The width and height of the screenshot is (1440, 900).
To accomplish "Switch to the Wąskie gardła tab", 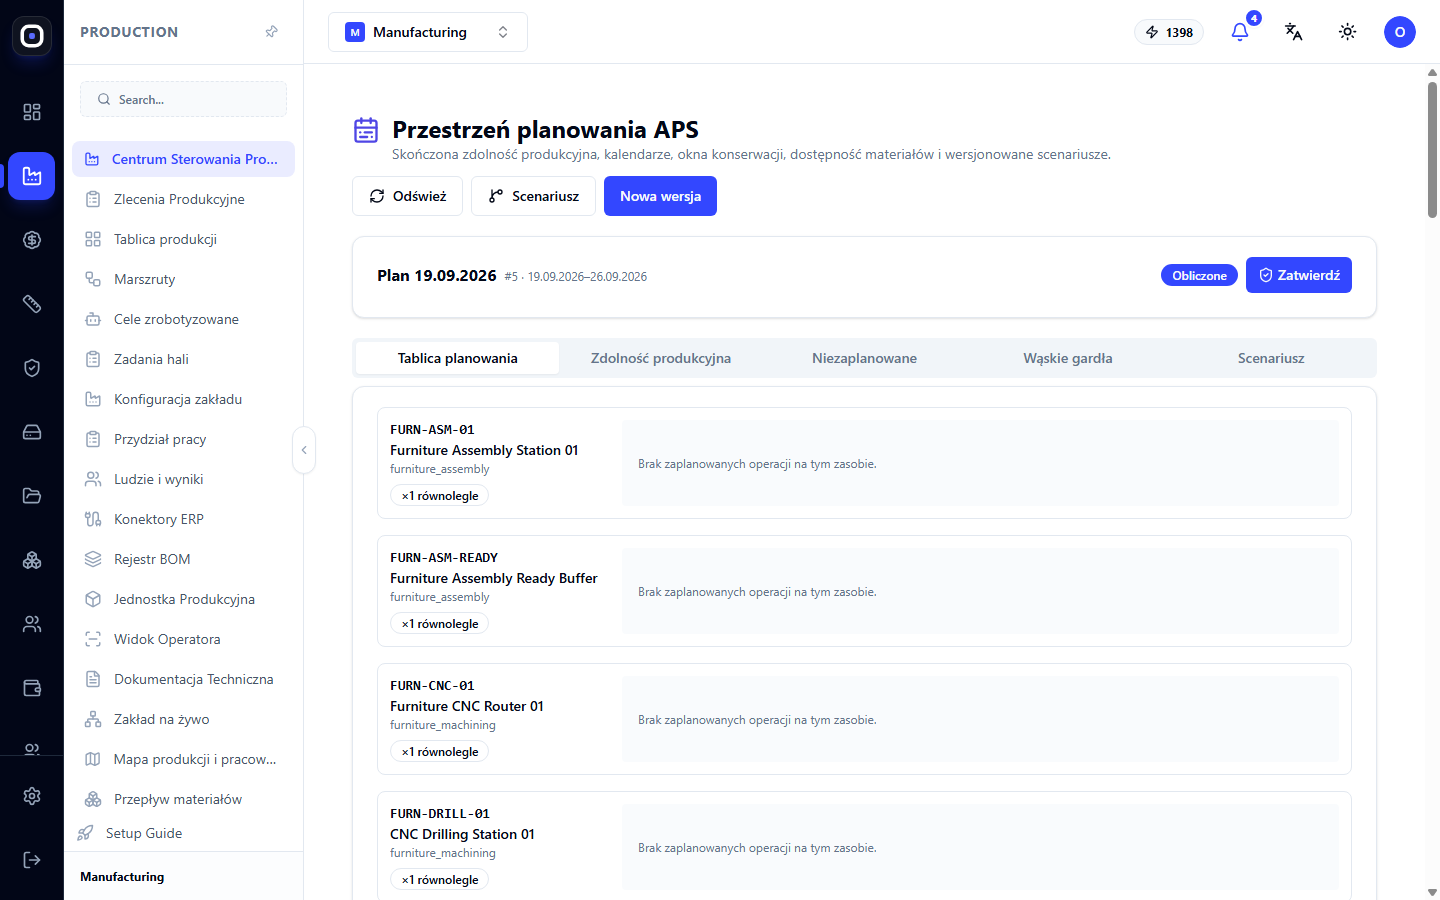I will coord(1068,358).
